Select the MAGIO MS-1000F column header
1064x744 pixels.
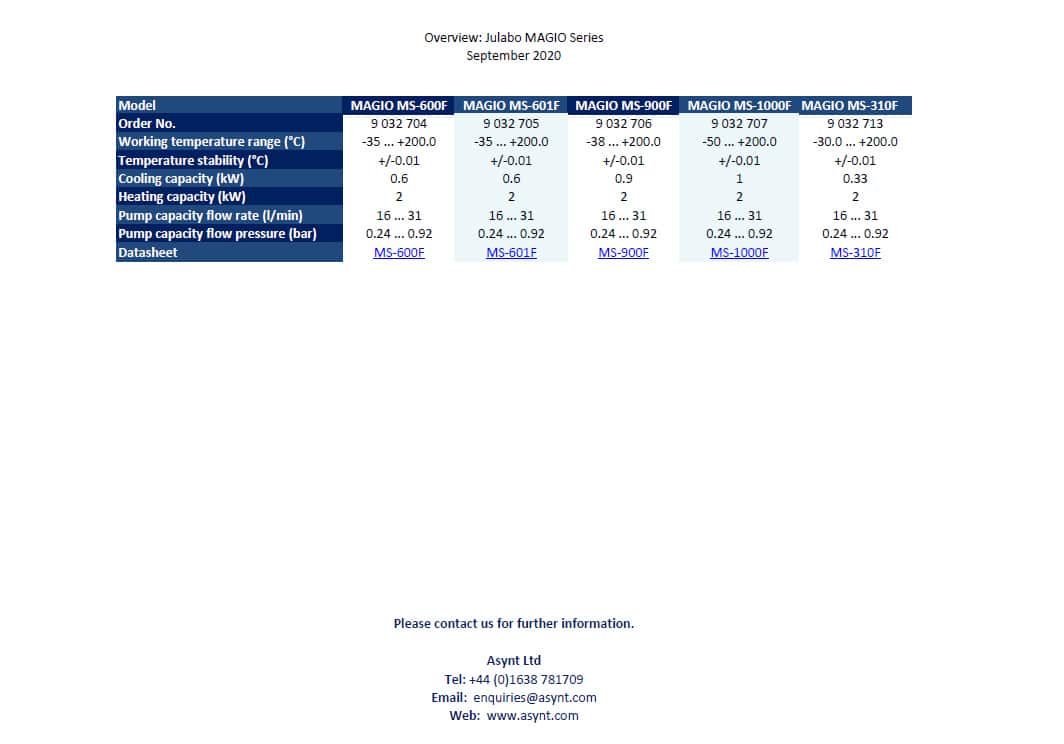[x=739, y=105]
